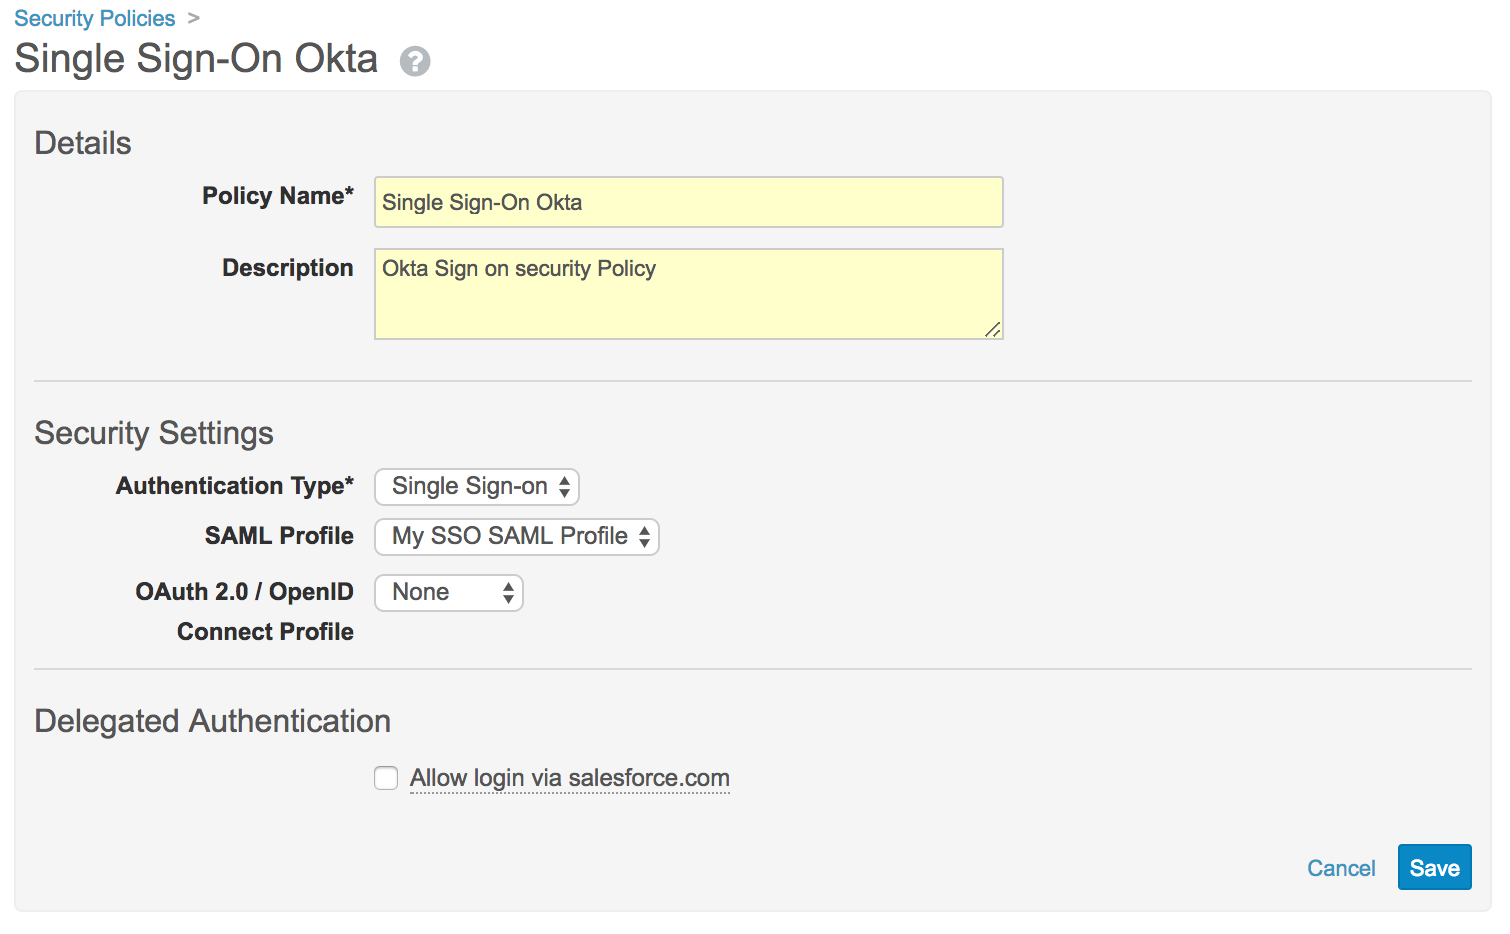1510x934 pixels.
Task: Click inside the Description text area
Action: point(688,294)
